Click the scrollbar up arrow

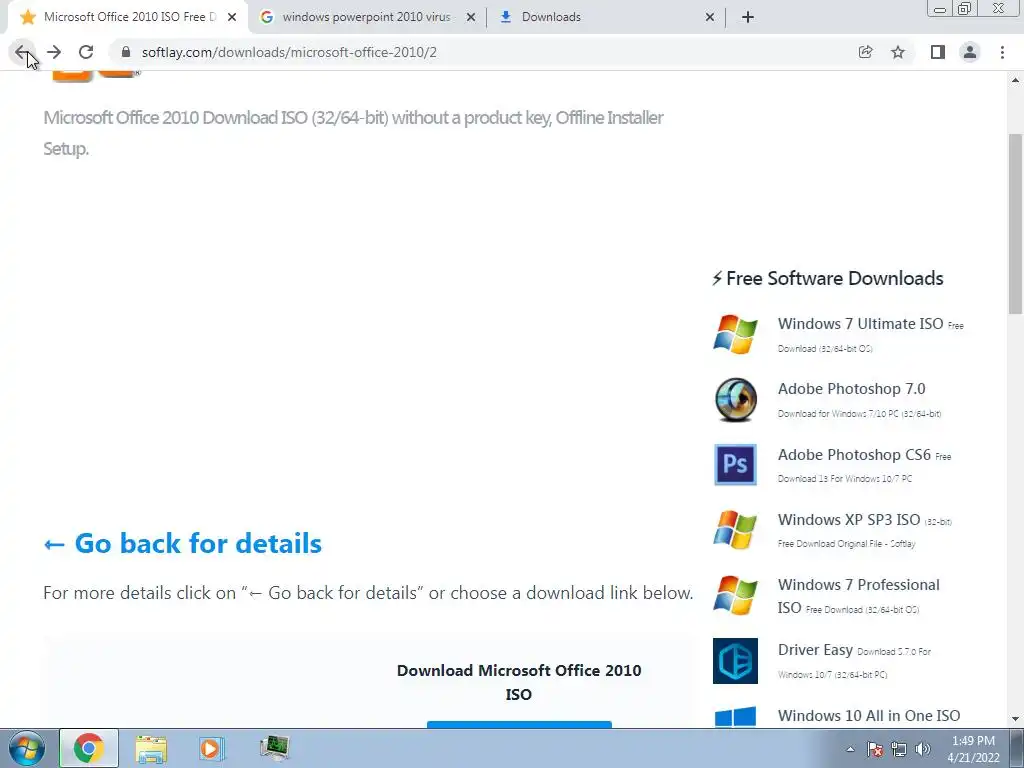pyautogui.click(x=1016, y=80)
